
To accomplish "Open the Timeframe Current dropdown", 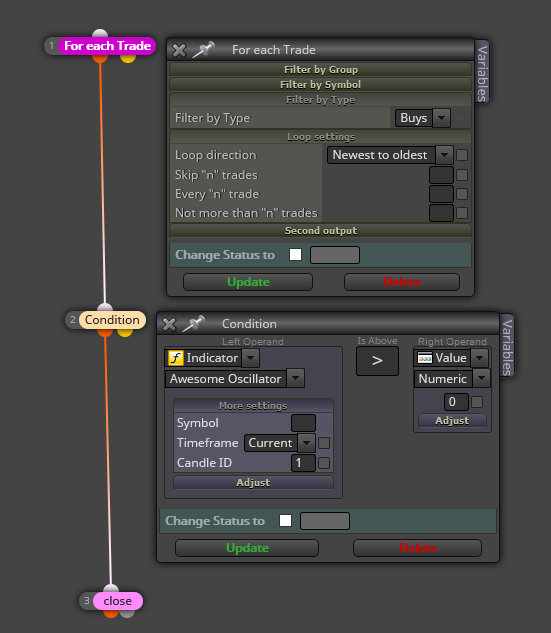I will coord(280,443).
